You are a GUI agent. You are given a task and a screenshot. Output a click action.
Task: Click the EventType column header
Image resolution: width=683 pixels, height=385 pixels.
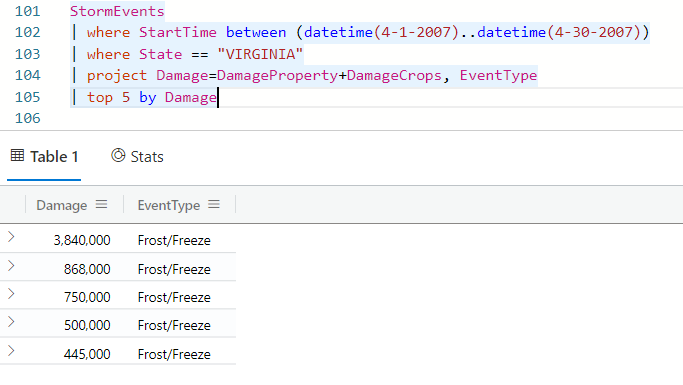point(169,205)
